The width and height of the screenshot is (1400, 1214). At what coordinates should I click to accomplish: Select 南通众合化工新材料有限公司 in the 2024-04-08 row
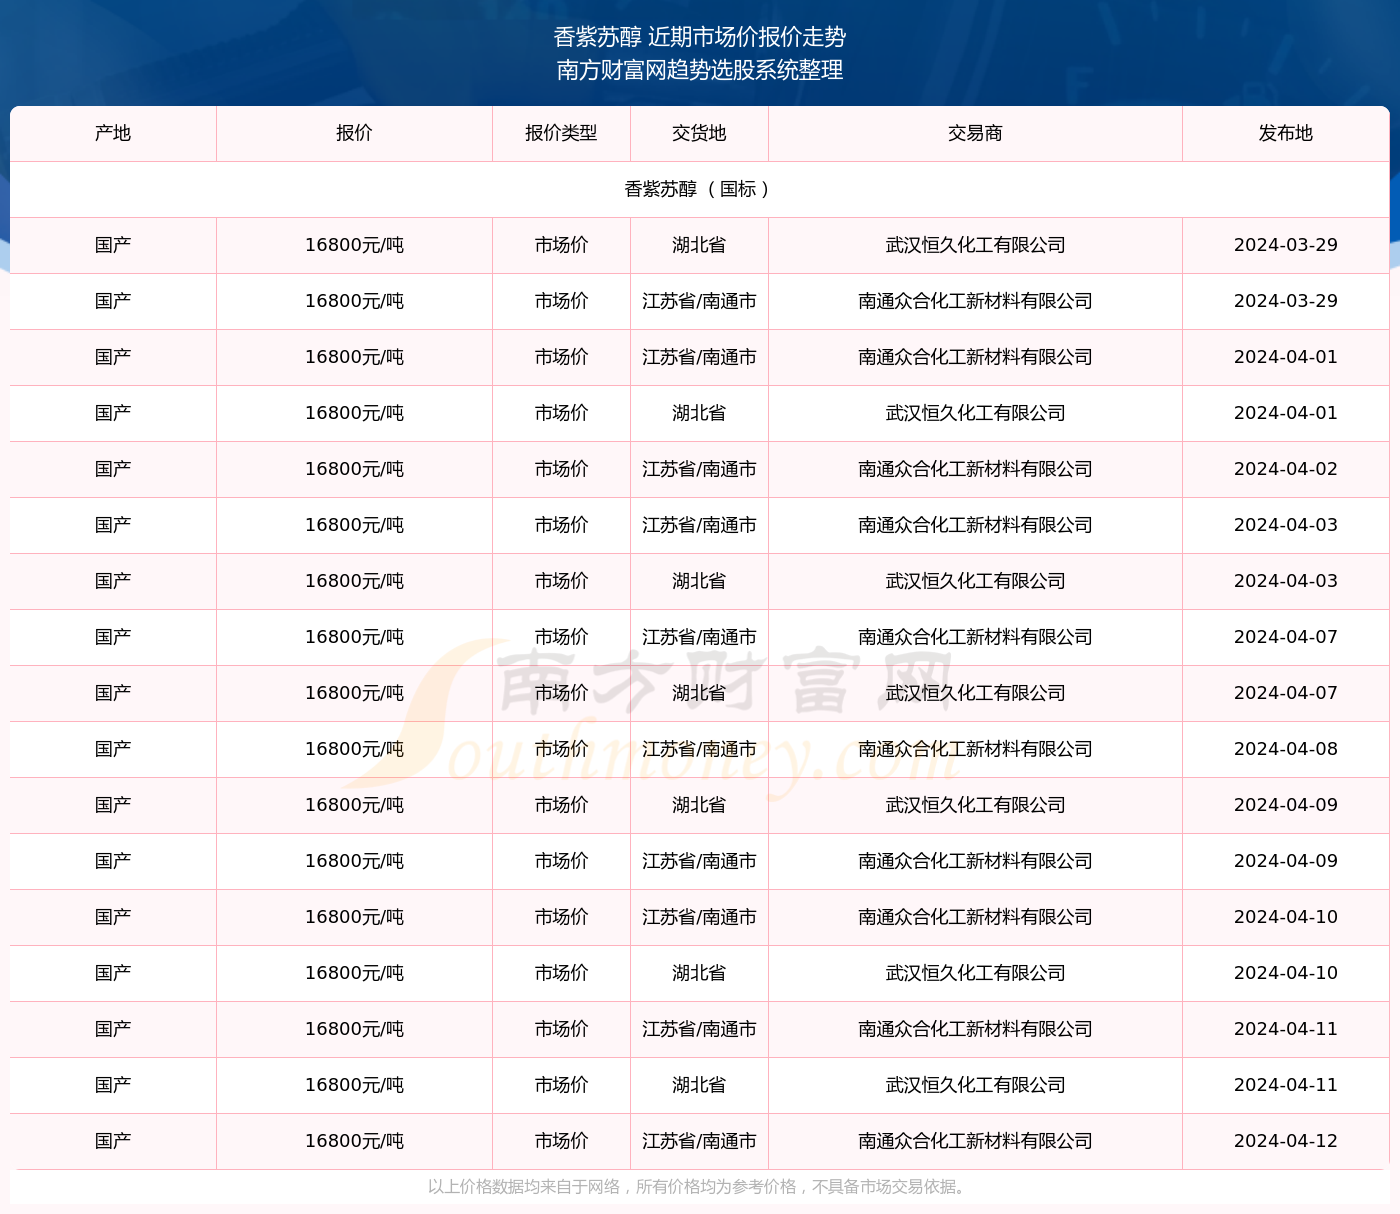tap(975, 749)
